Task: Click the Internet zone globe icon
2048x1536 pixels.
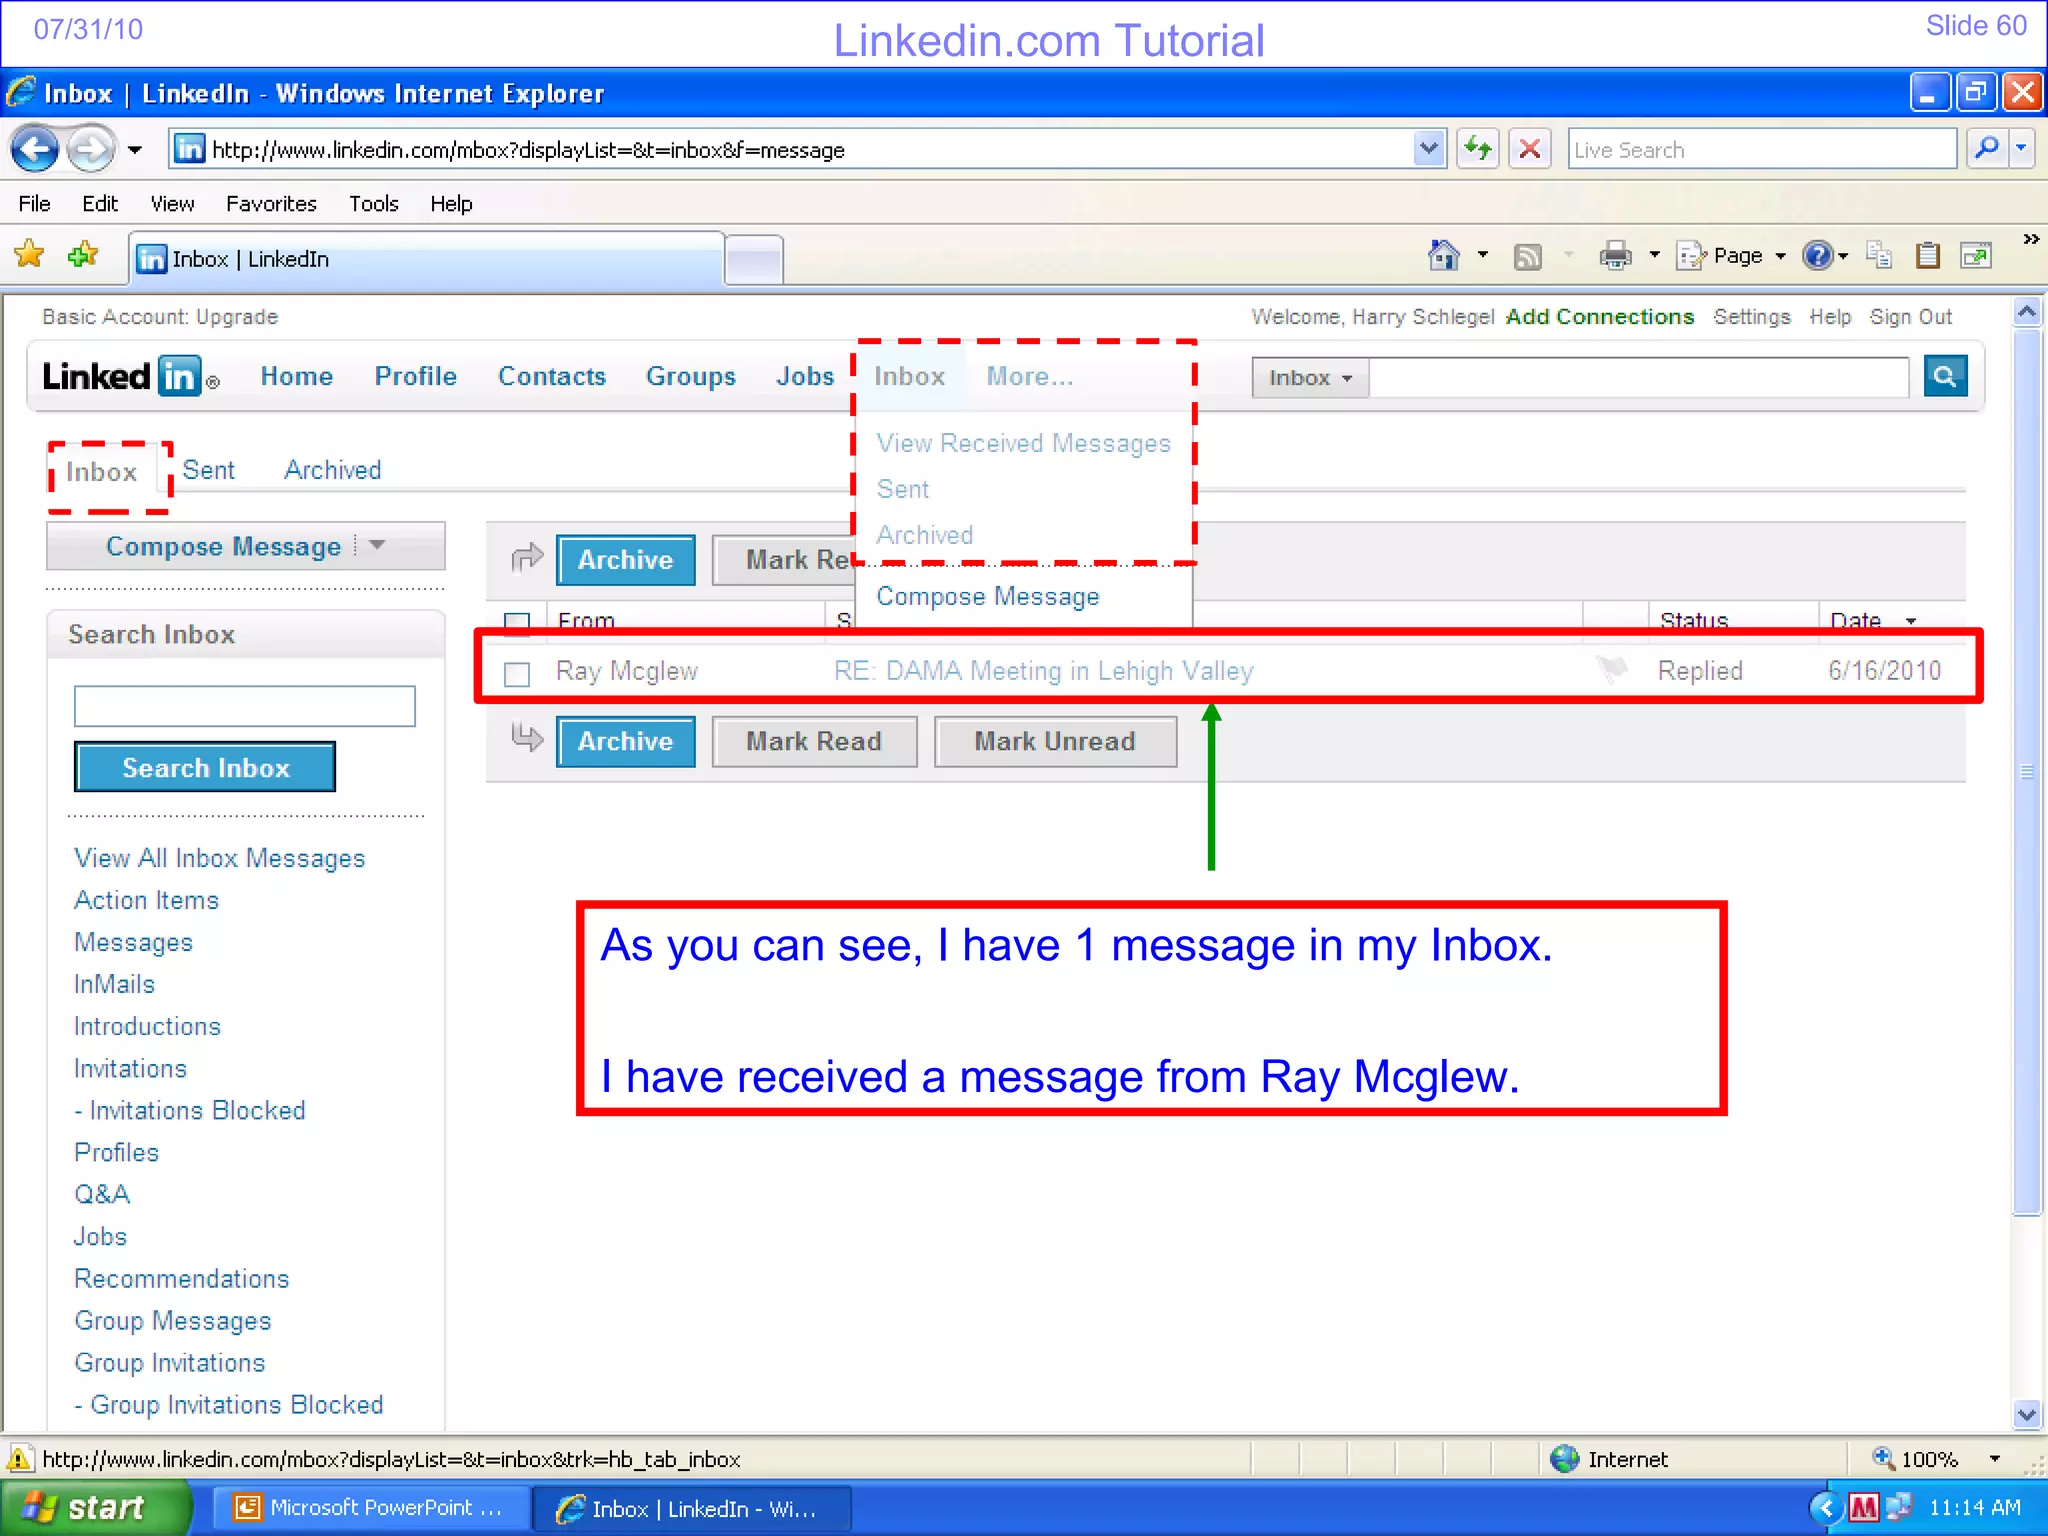Action: [1564, 1459]
